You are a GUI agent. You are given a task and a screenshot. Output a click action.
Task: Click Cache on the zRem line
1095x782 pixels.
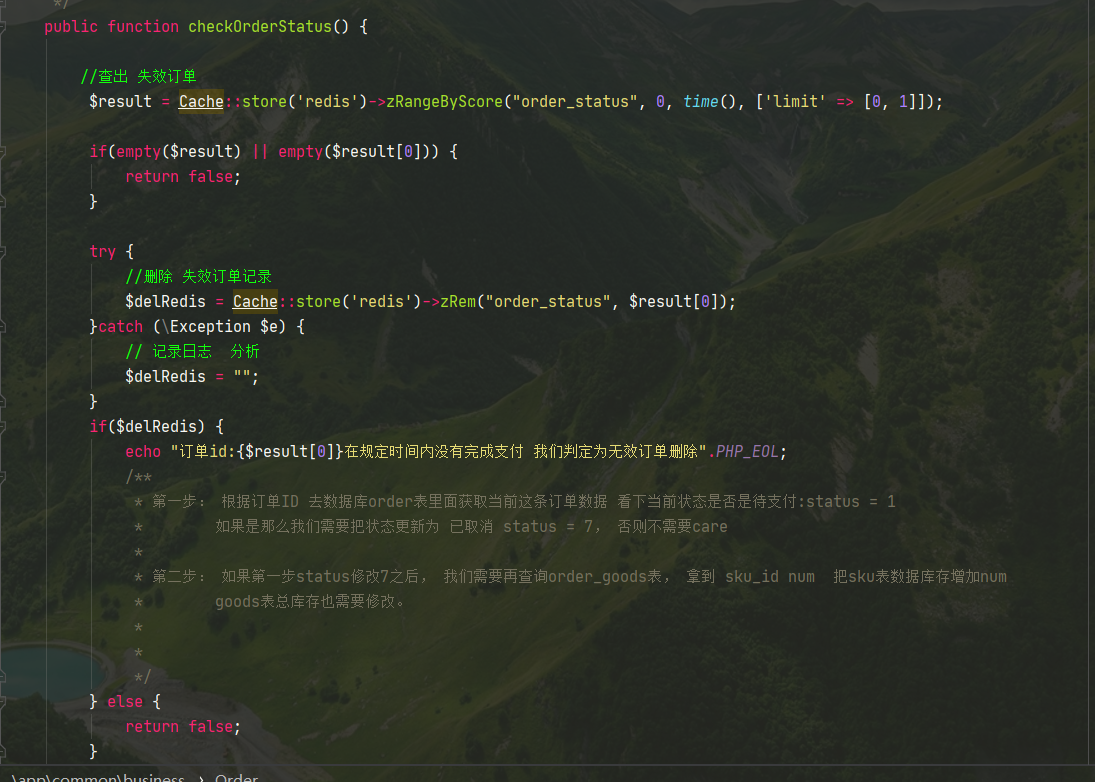tap(255, 302)
